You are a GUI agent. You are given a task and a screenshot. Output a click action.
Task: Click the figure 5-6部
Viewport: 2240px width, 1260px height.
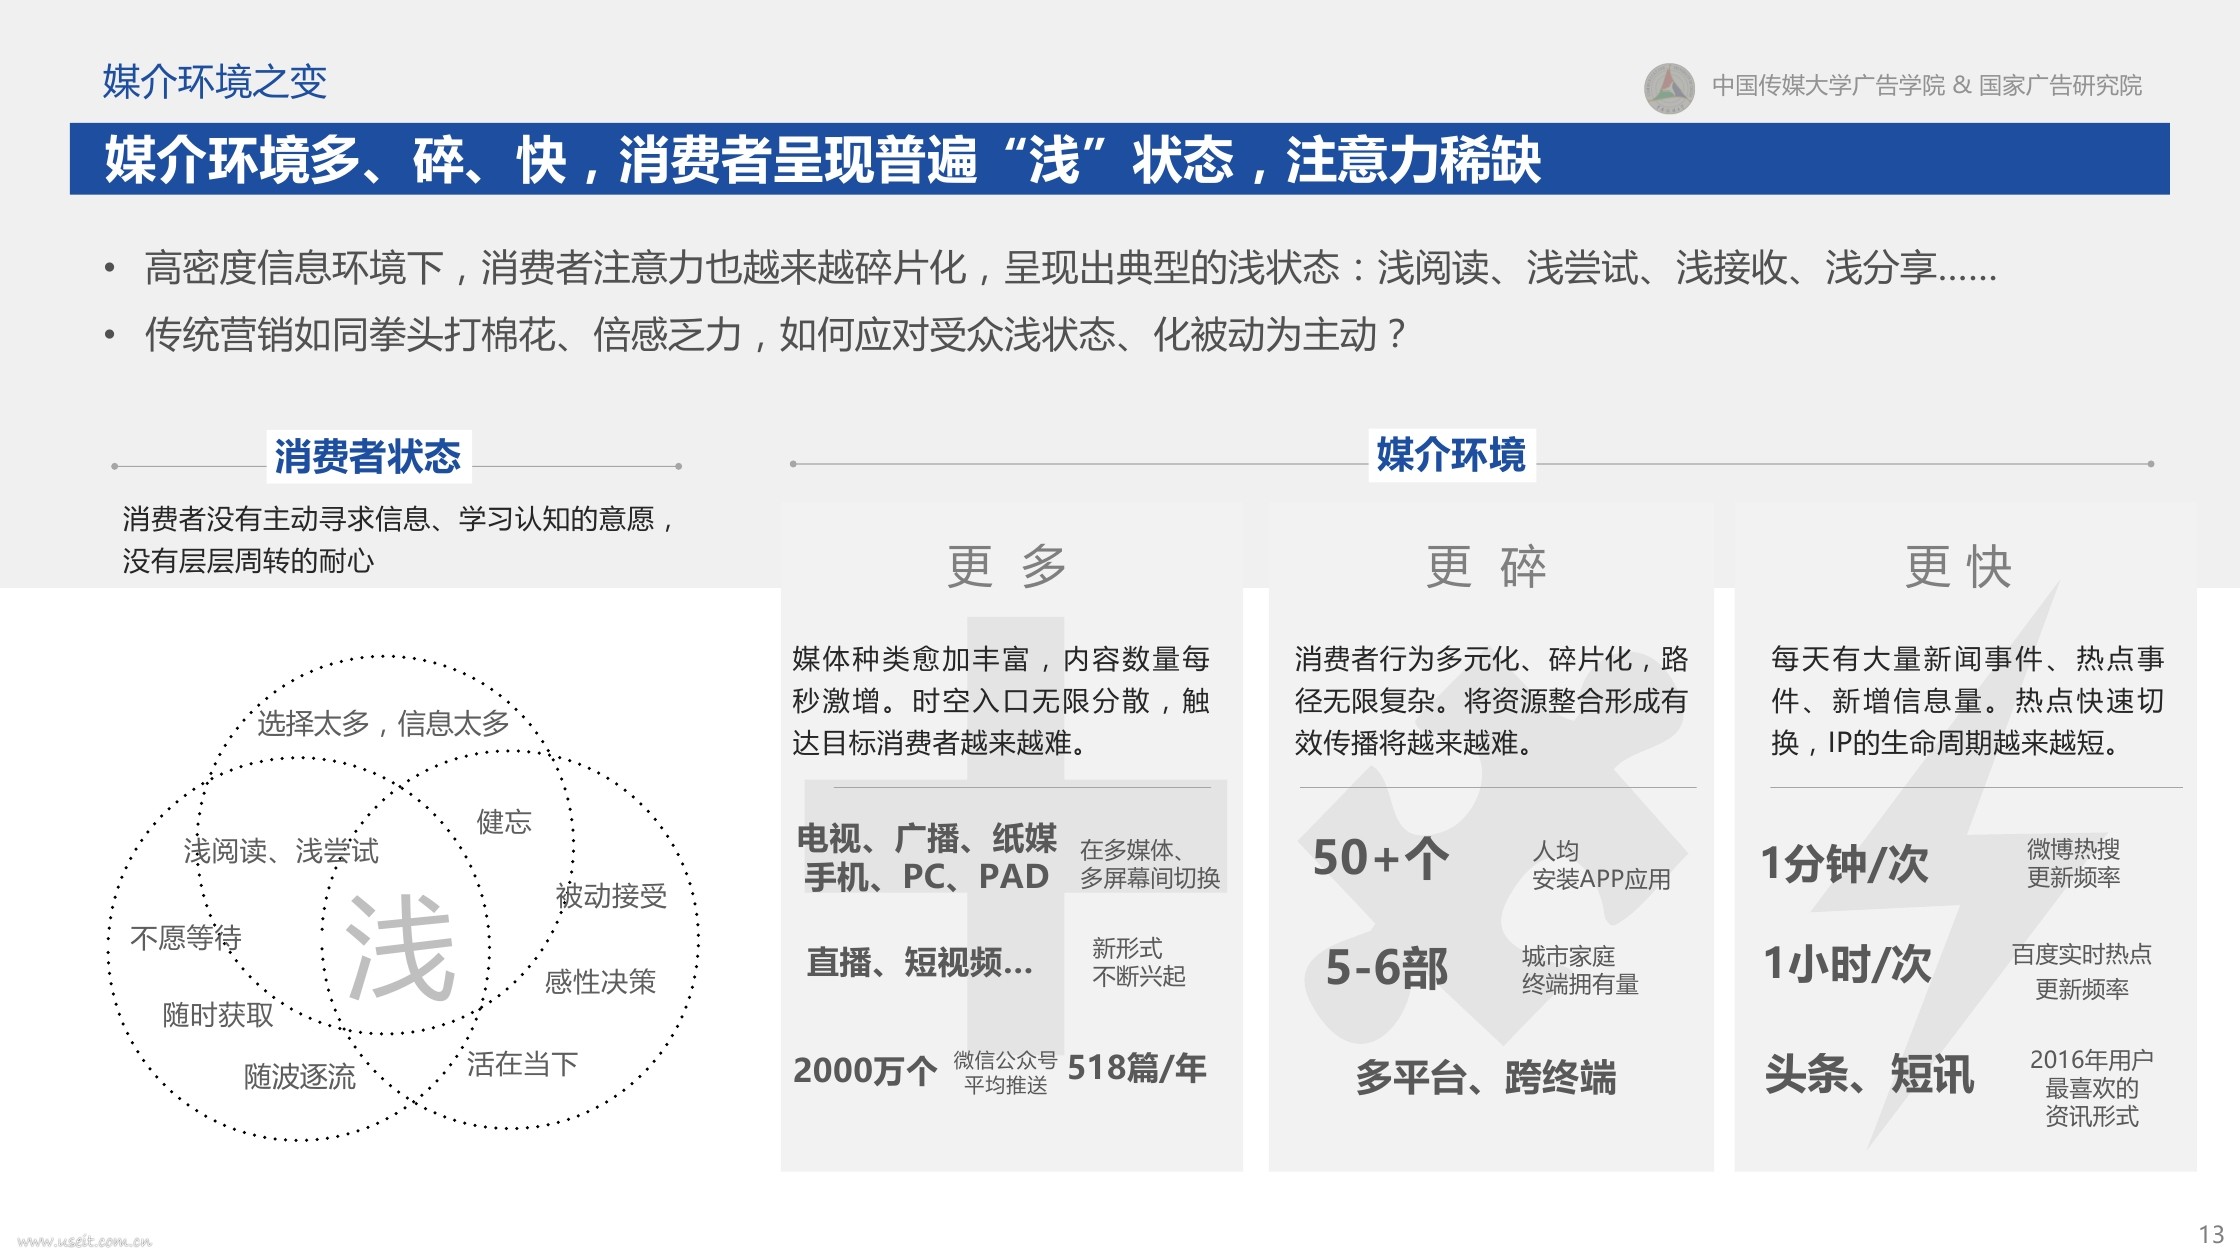(1387, 968)
